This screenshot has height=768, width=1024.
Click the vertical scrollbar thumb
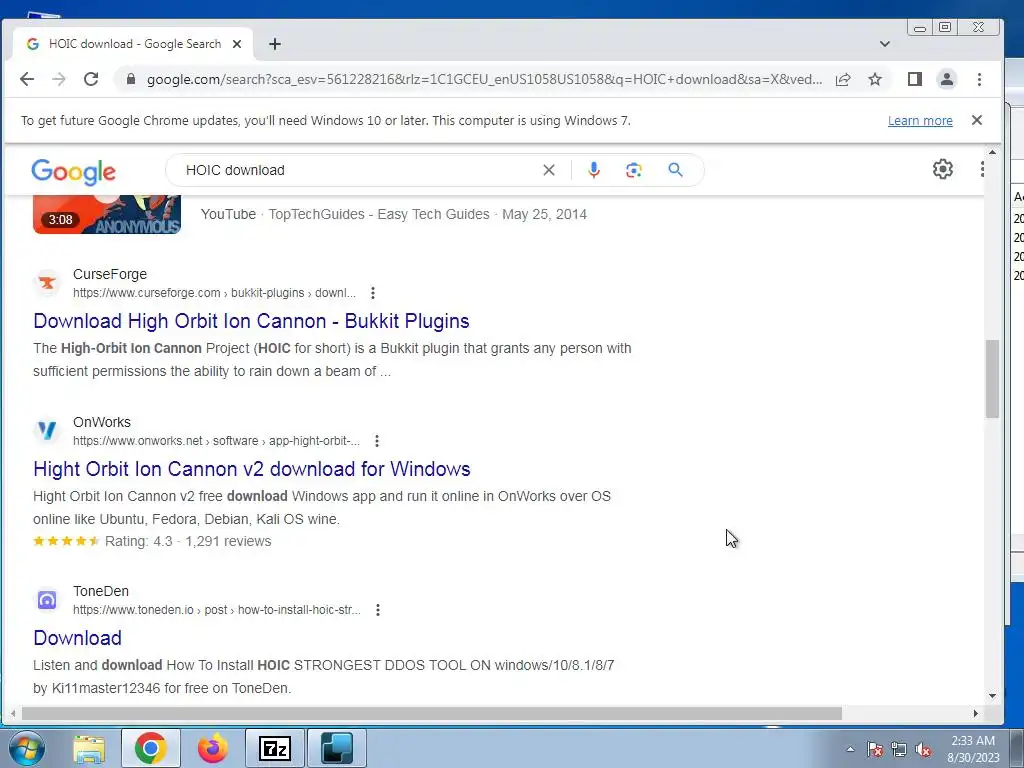(x=993, y=379)
